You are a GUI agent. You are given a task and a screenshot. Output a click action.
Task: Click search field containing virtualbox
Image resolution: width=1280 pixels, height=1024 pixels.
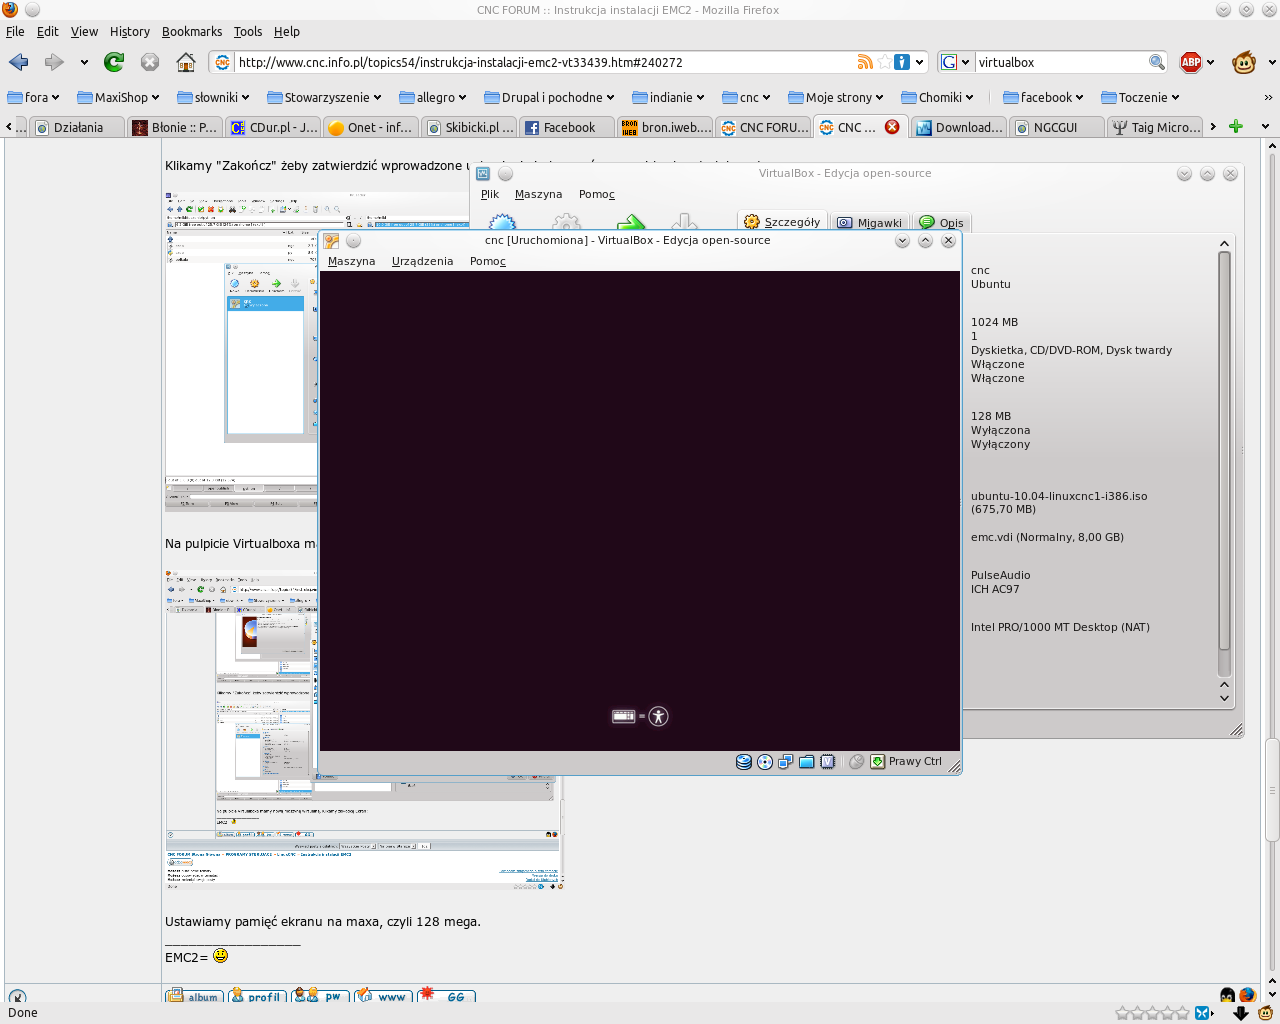pyautogui.click(x=1061, y=62)
